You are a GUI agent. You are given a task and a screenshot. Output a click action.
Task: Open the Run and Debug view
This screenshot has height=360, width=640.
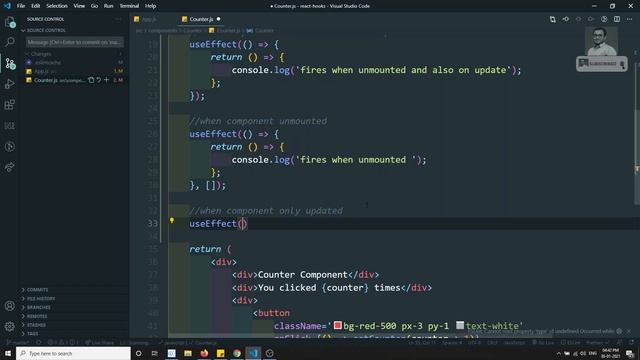pos(10,84)
